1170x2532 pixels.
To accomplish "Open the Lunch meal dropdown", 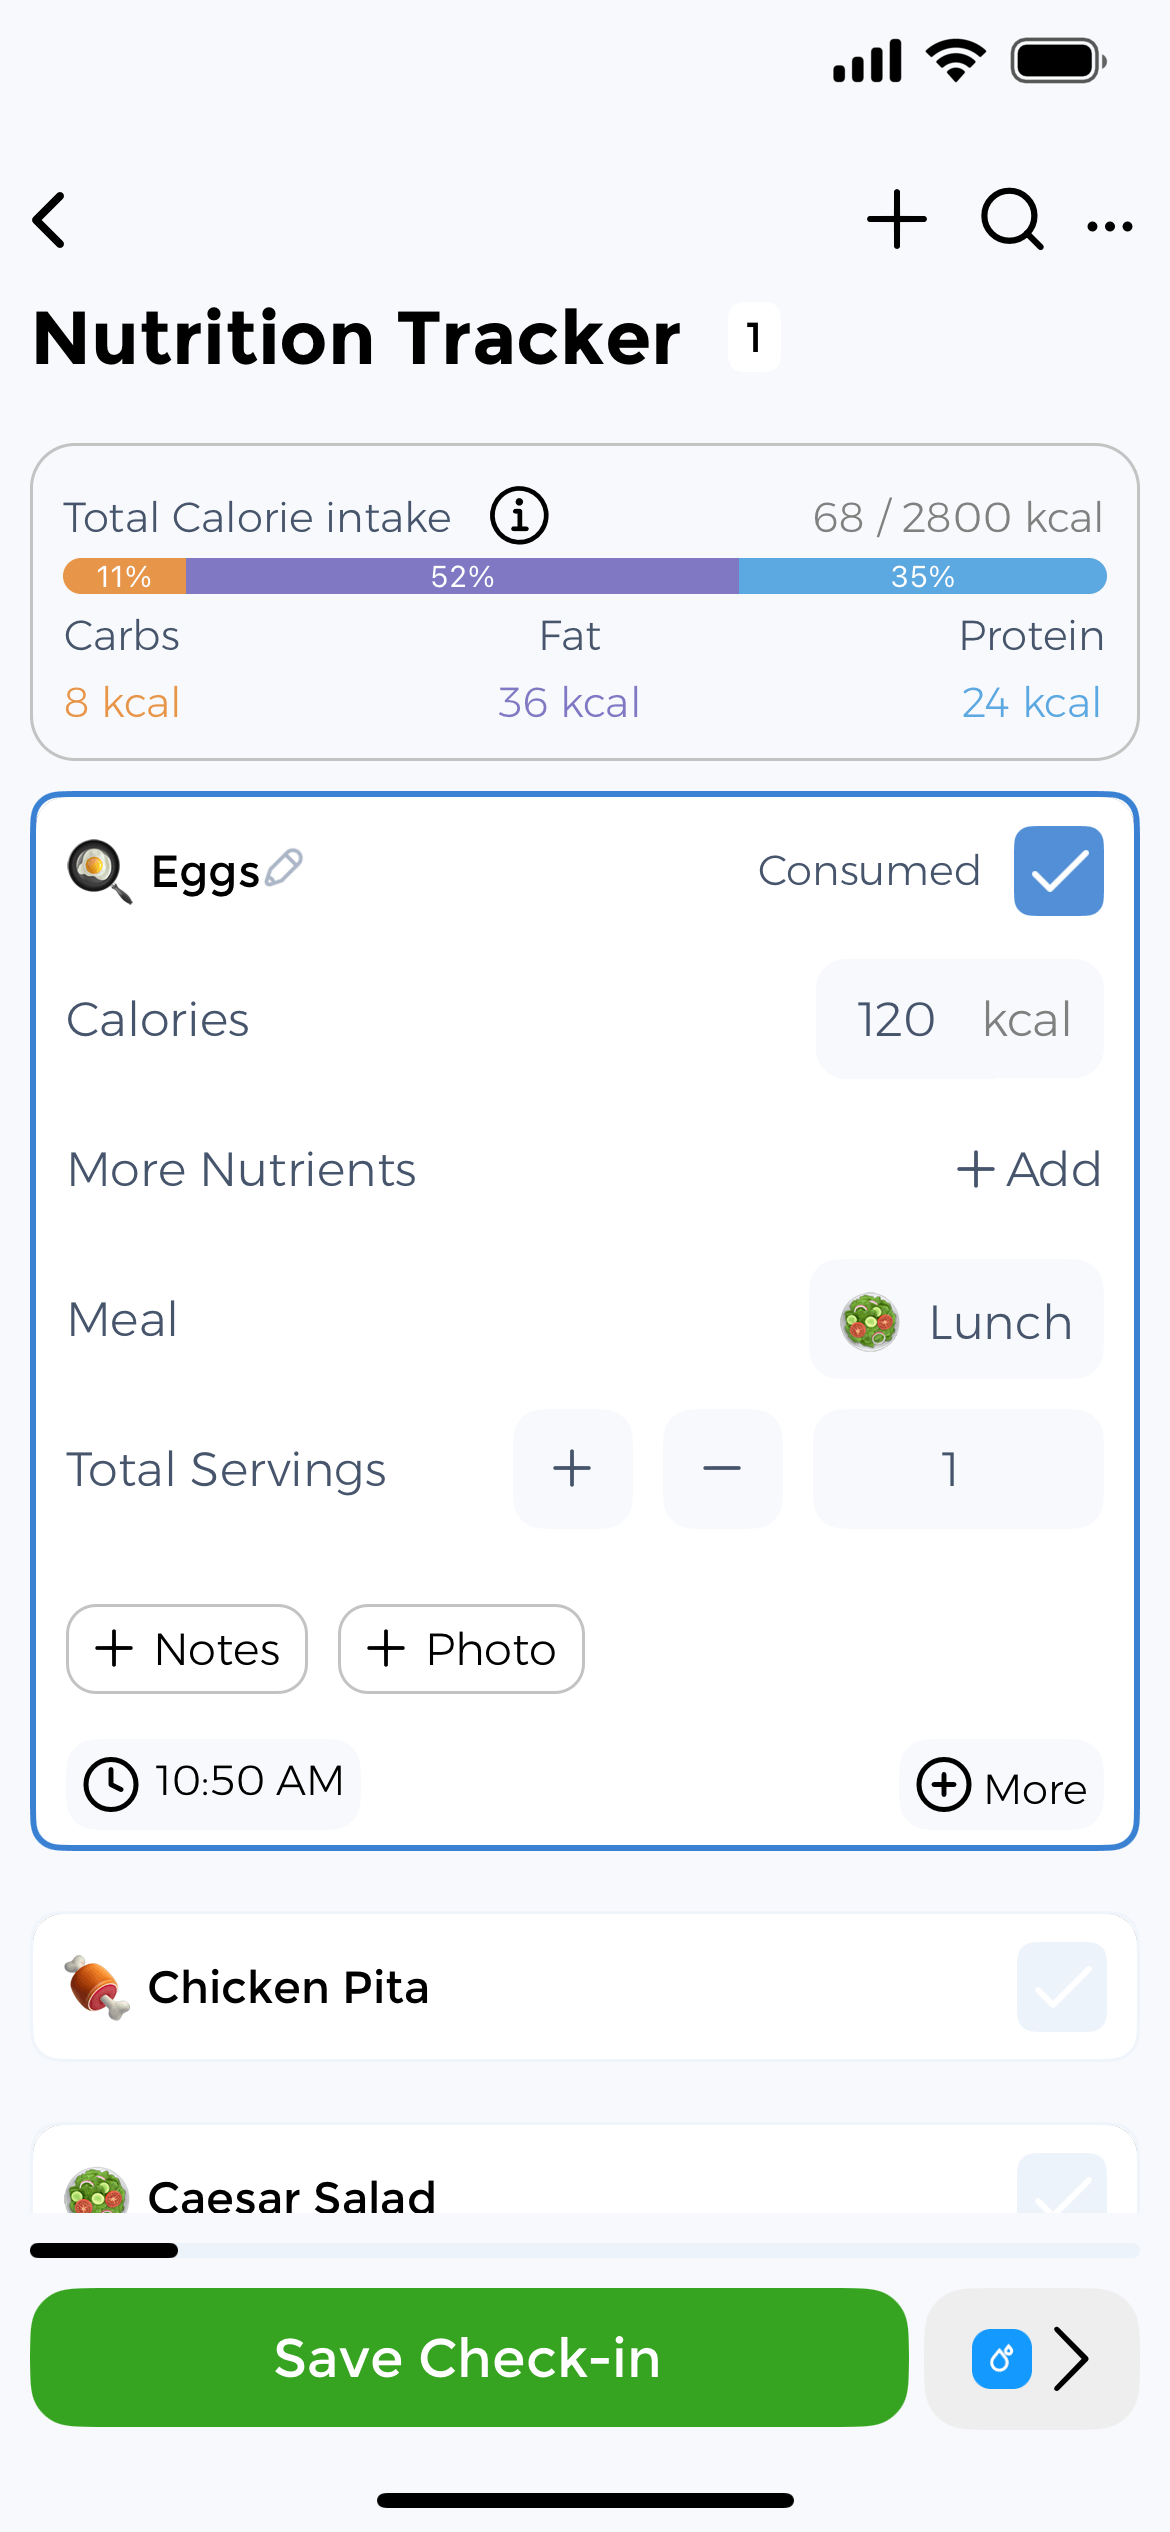I will [957, 1320].
